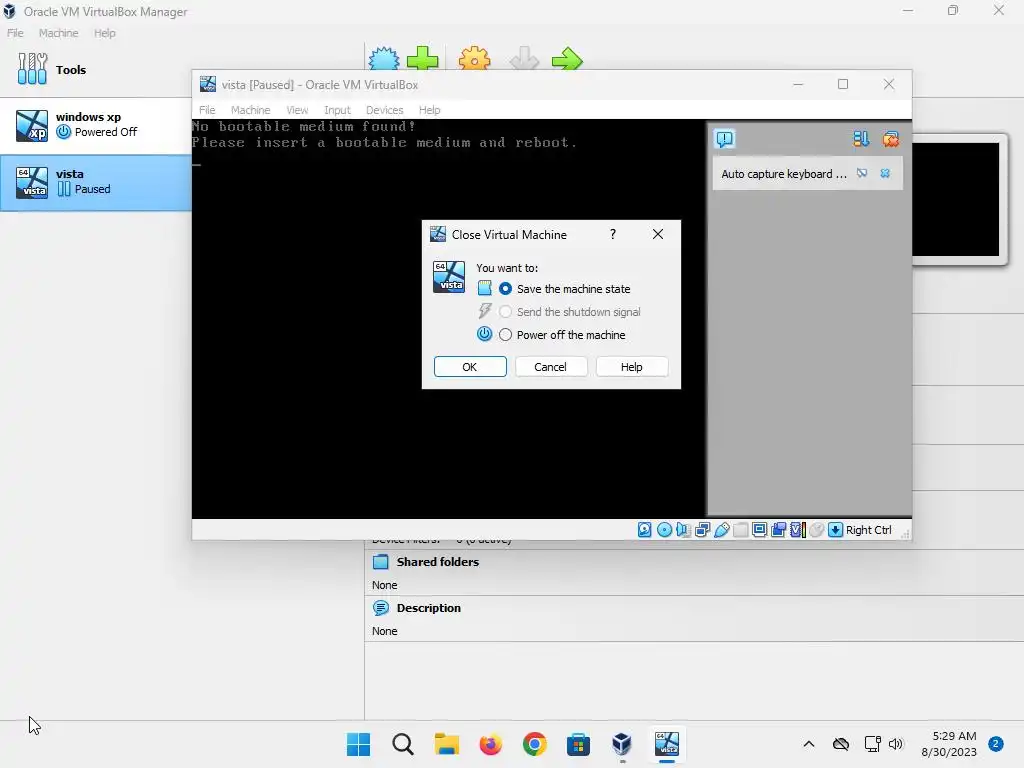Delete all notifications icon in VM panel
The image size is (1024, 768).
890,139
